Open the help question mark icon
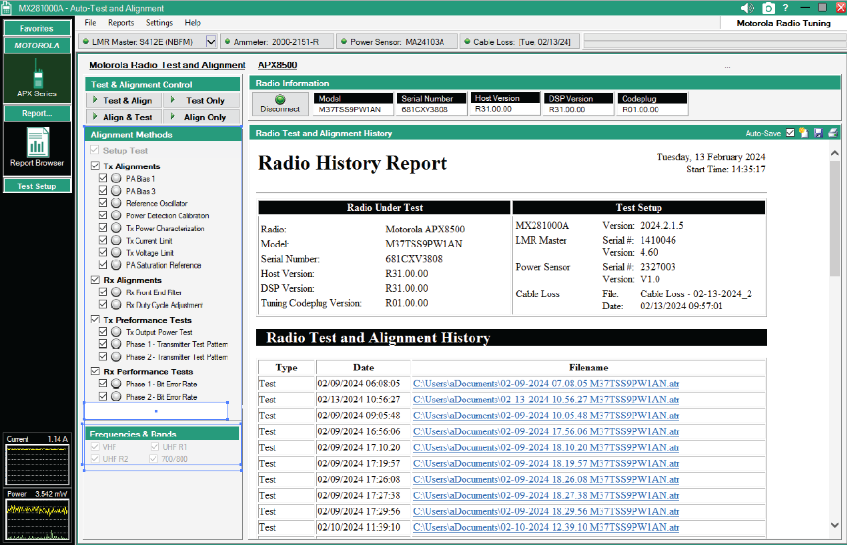The width and height of the screenshot is (847, 545). tap(785, 8)
